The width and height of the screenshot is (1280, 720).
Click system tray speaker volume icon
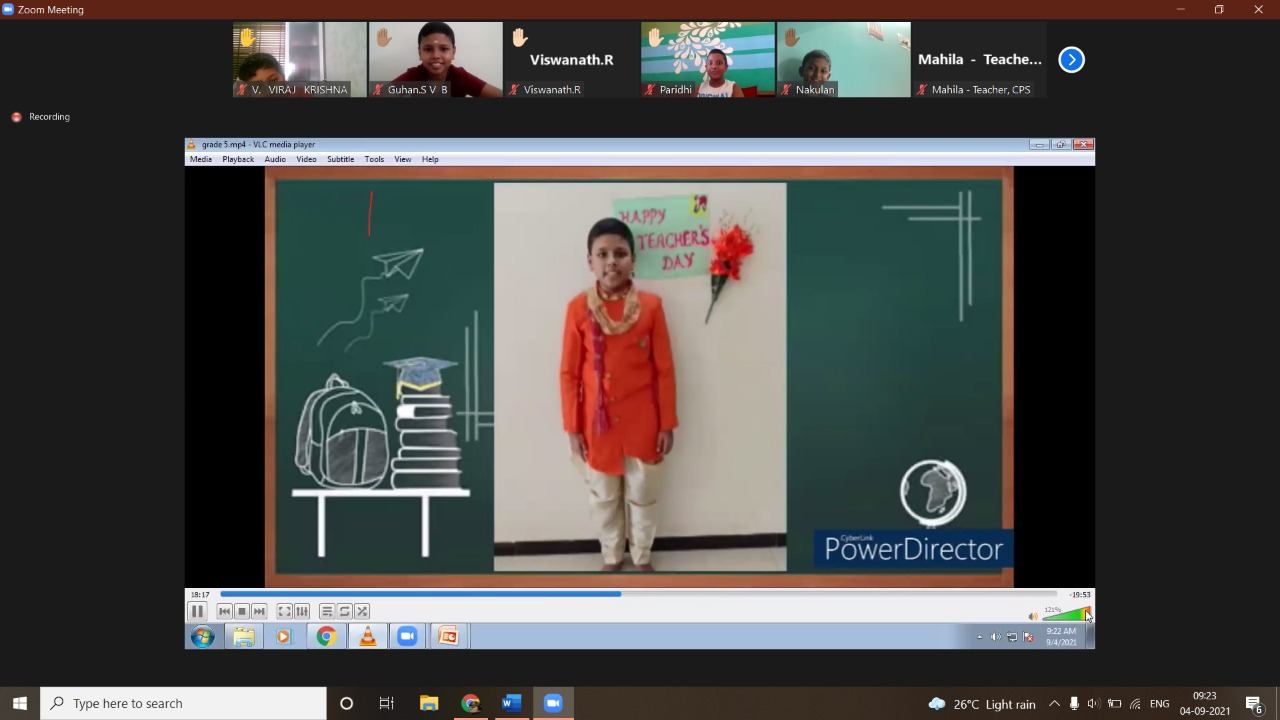1093,704
